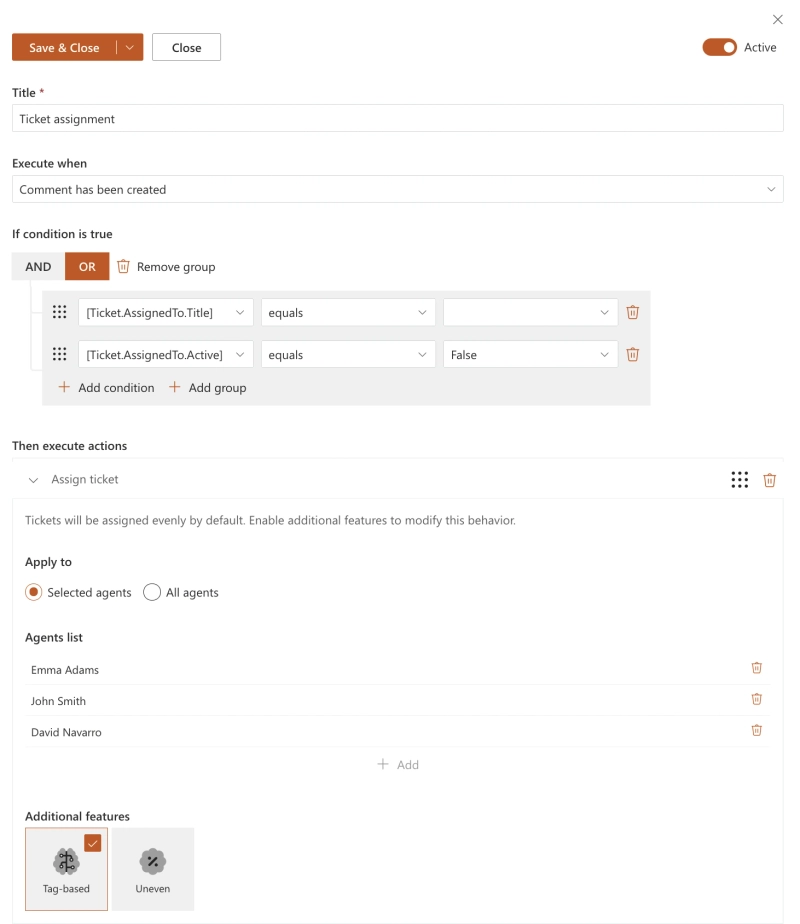Click the Save & Close button
The height and width of the screenshot is (924, 800).
64,47
